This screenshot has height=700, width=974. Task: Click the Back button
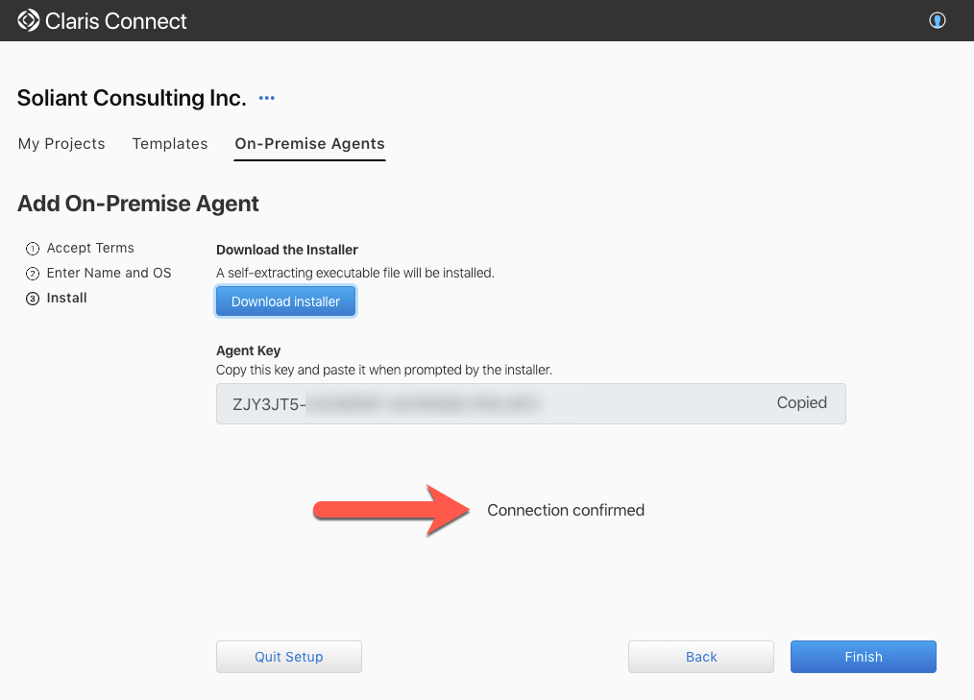701,657
